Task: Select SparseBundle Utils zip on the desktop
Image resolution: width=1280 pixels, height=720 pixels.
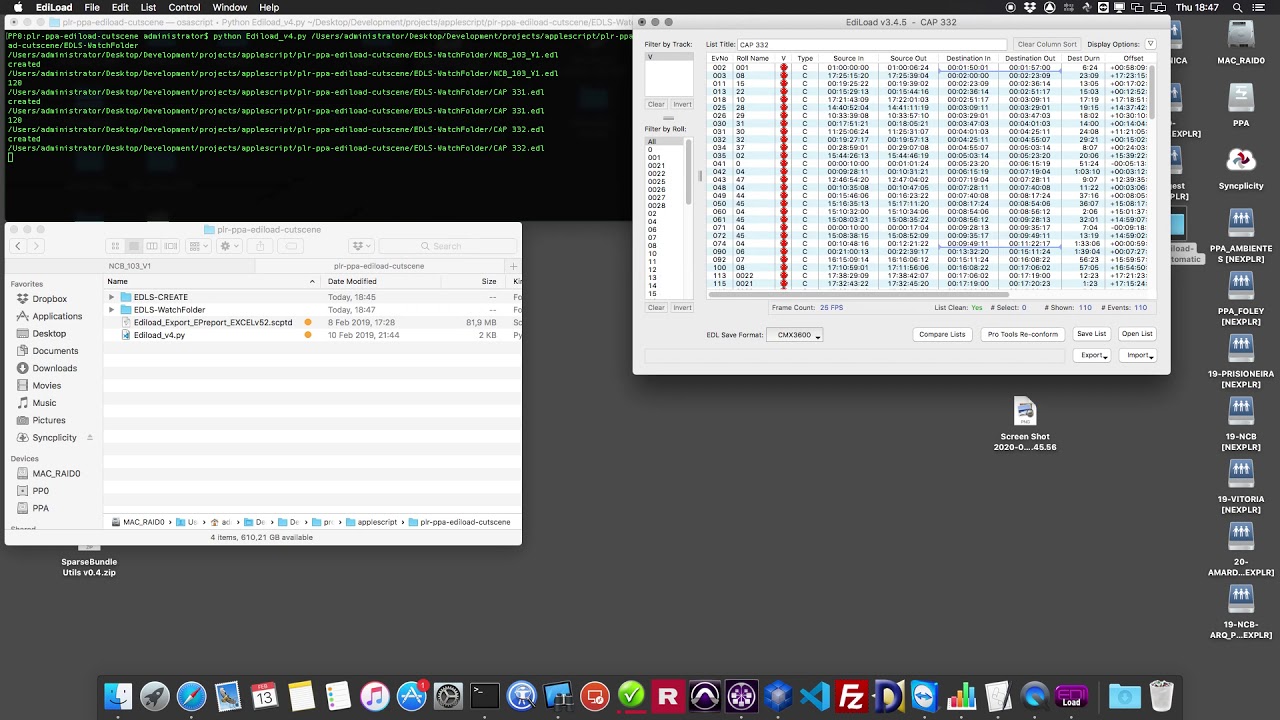Action: tap(89, 562)
